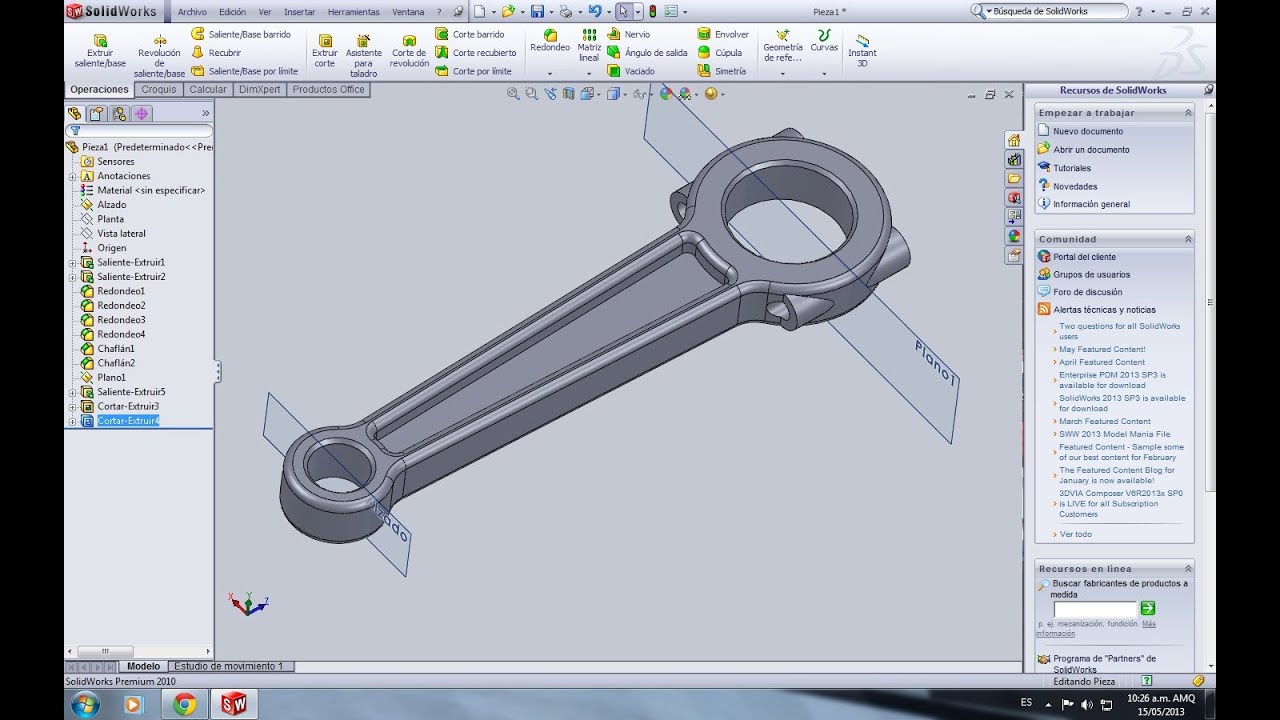Choose the Extruir corte tool

(x=325, y=51)
